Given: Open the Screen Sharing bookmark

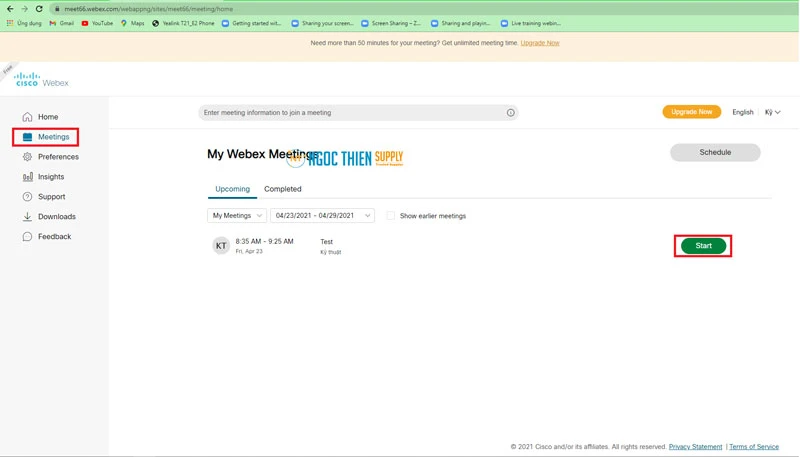Looking at the screenshot, I should point(391,23).
